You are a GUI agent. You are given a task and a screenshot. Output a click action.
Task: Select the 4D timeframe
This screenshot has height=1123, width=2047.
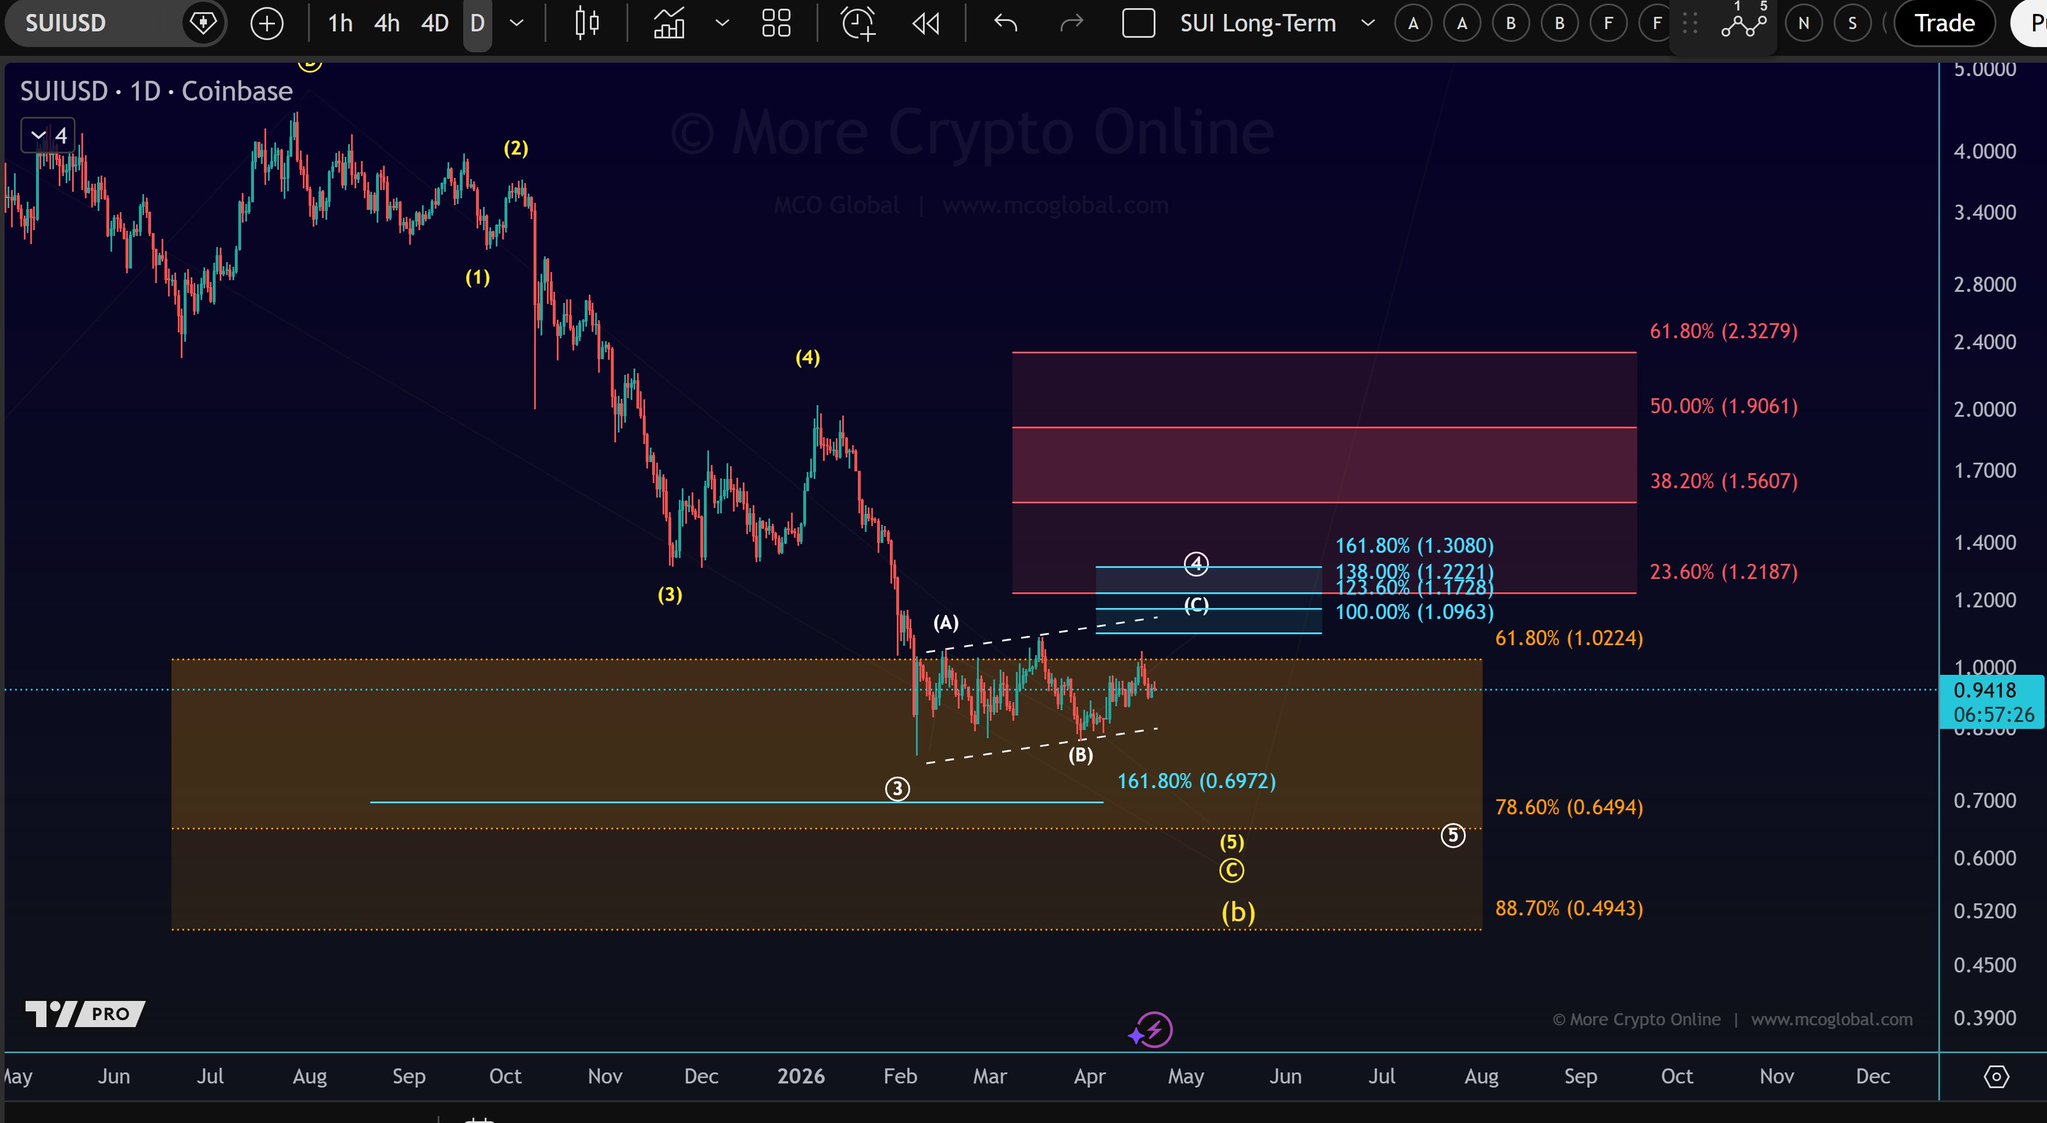click(434, 23)
